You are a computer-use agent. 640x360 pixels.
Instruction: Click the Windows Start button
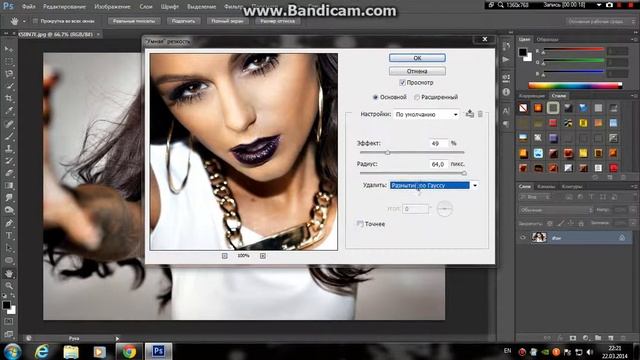(12, 351)
